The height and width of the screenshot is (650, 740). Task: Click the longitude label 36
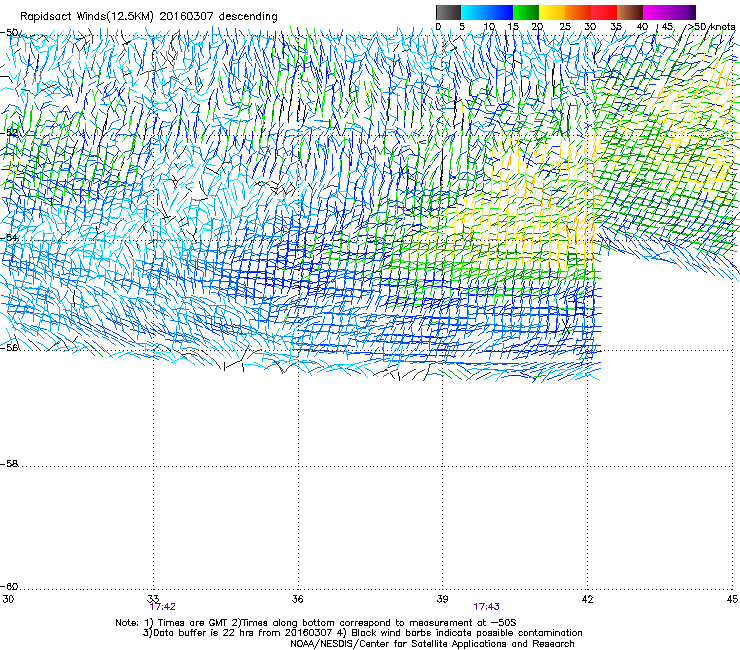298,599
